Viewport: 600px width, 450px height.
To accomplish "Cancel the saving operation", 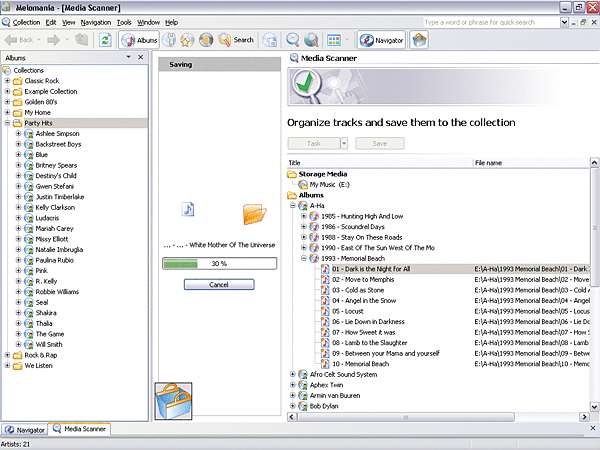I will point(219,284).
